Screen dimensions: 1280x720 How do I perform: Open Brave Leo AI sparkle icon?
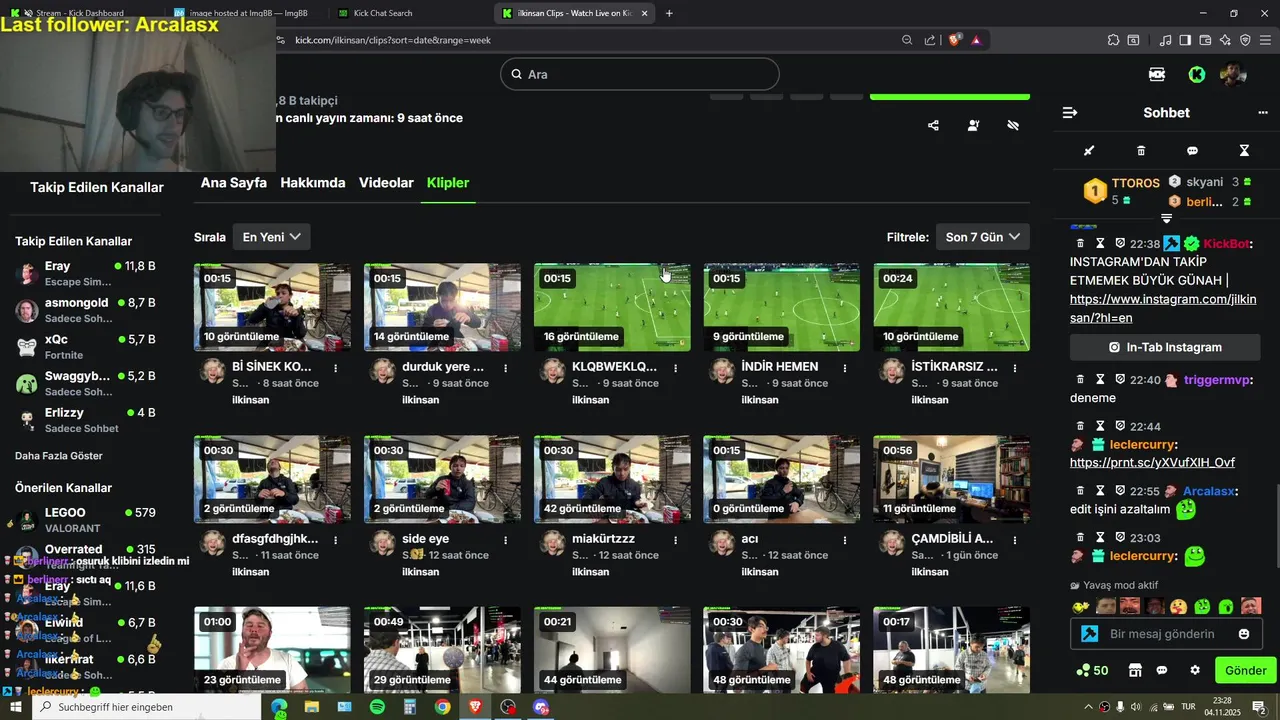(x=1225, y=40)
